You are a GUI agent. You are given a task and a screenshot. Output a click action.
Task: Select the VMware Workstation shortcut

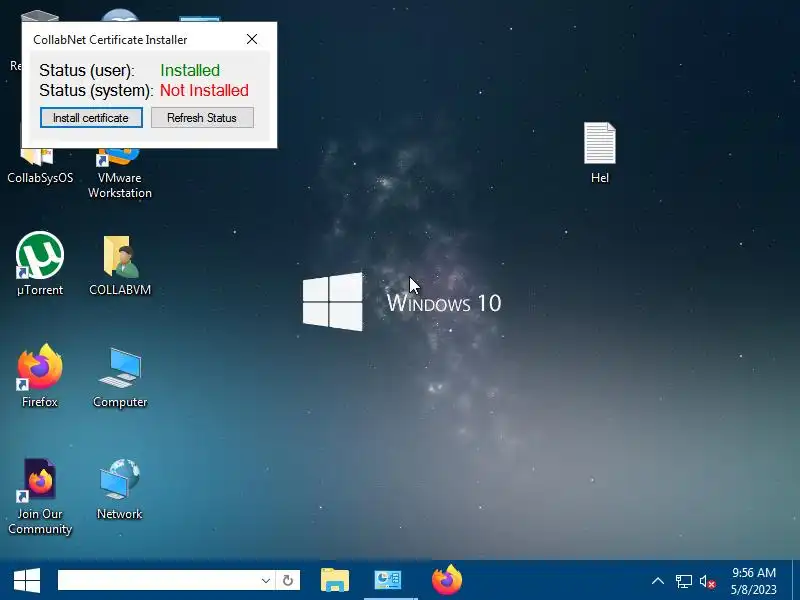click(120, 173)
